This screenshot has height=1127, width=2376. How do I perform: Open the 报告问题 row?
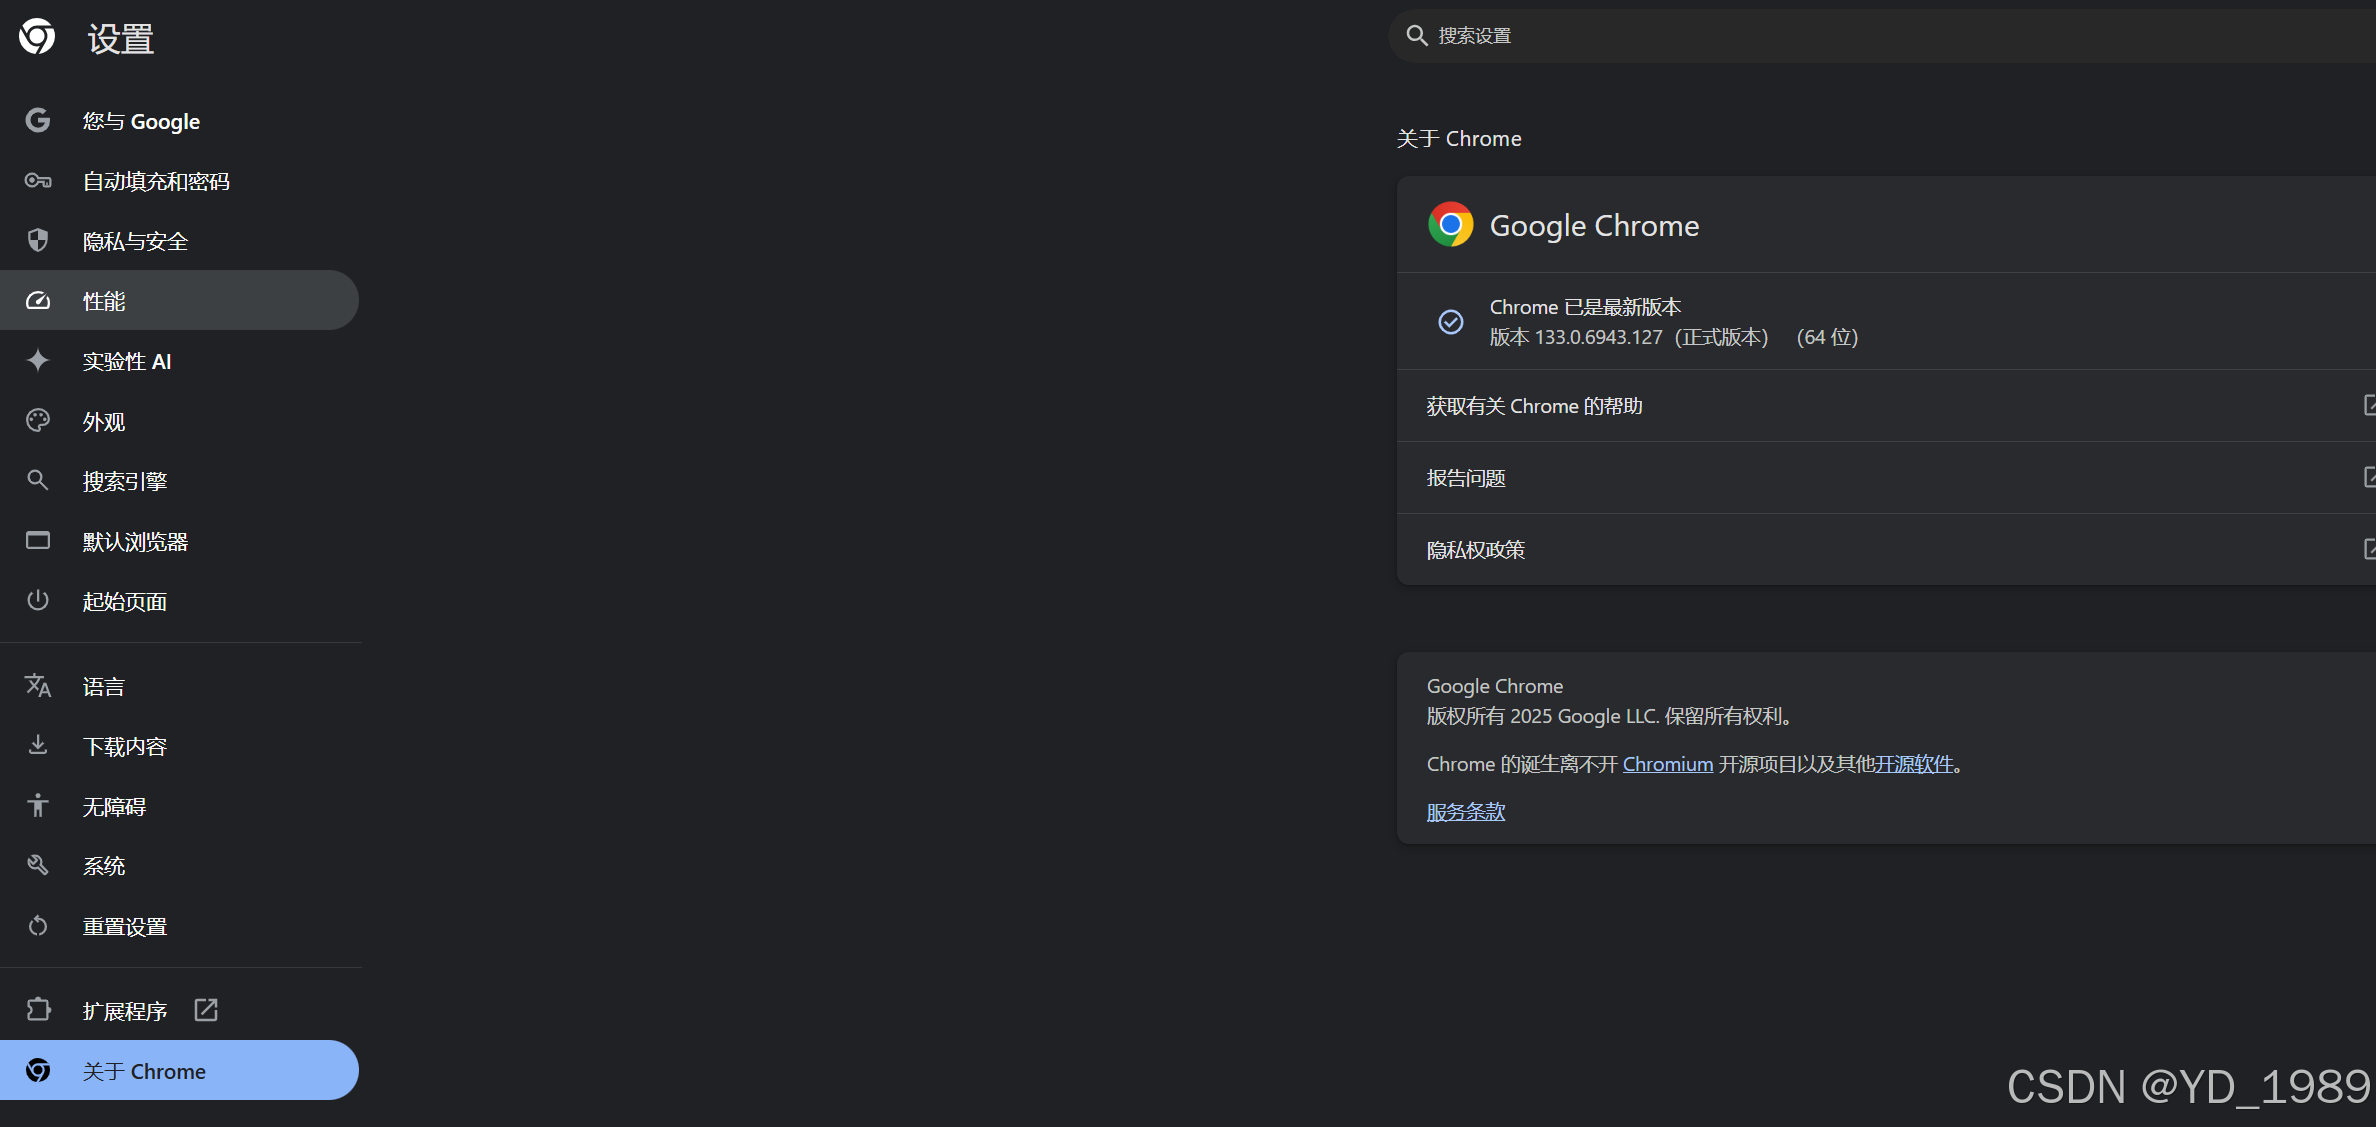1886,478
